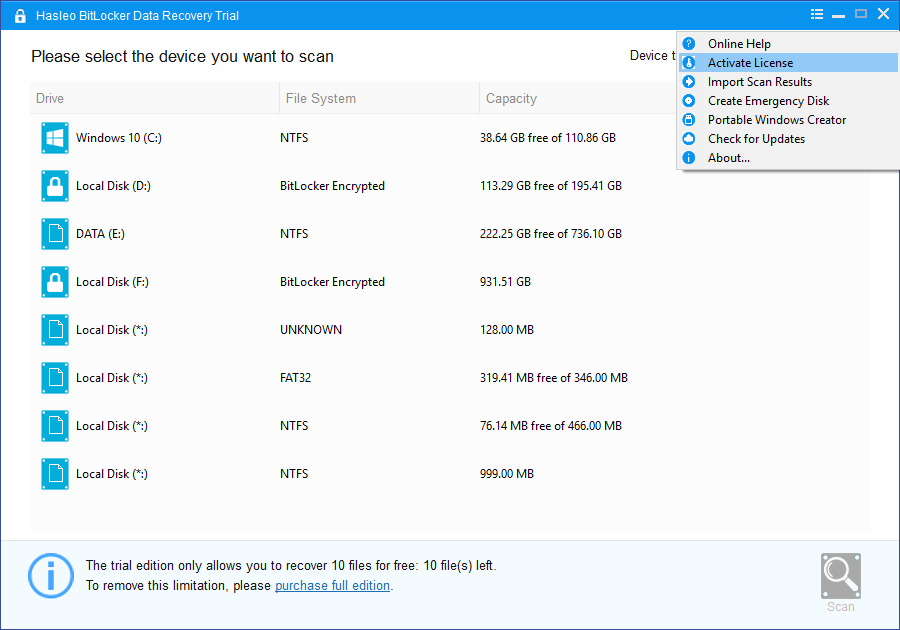This screenshot has height=630, width=900.
Task: Choose Check for Updates in the menu
Action: (789, 138)
